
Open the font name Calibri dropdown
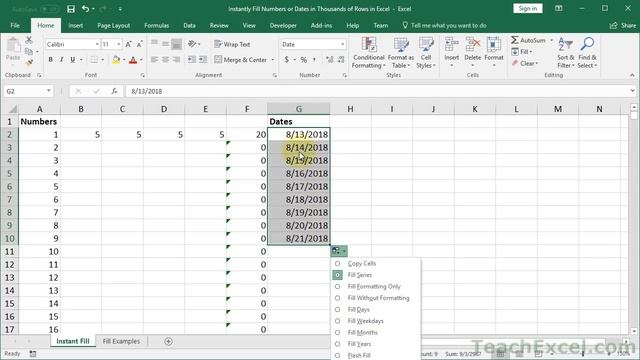(x=97, y=44)
